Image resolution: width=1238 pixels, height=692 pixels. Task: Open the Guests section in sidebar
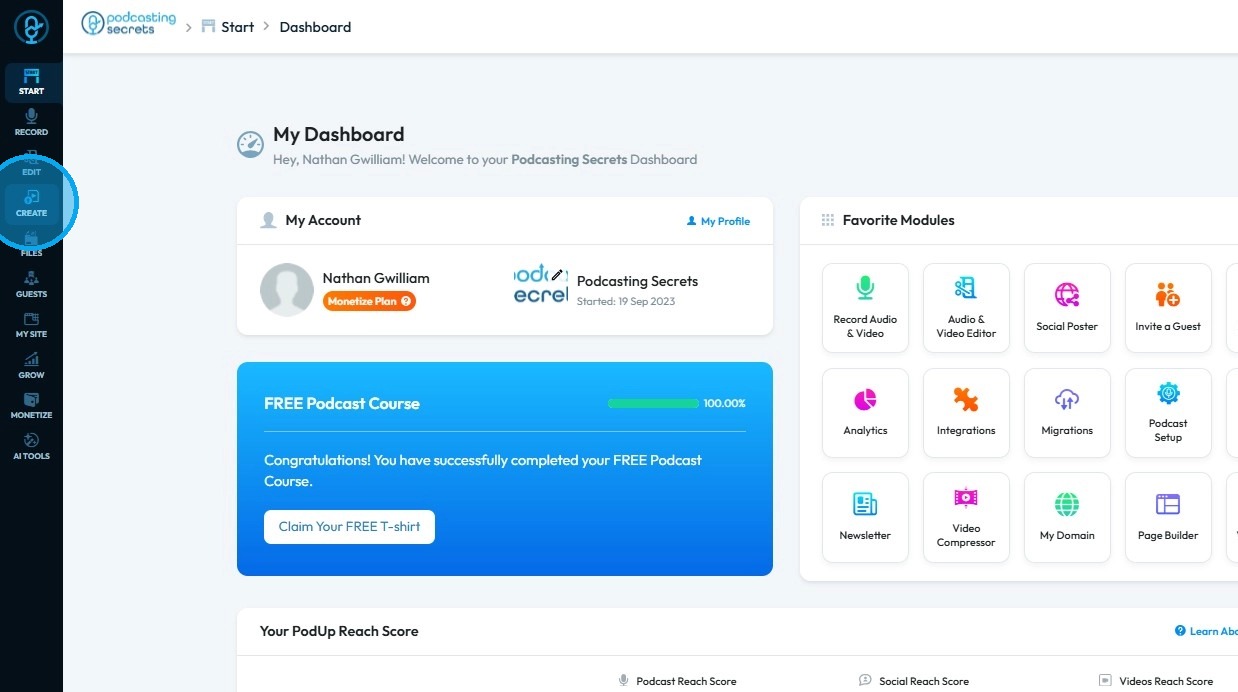[31, 284]
